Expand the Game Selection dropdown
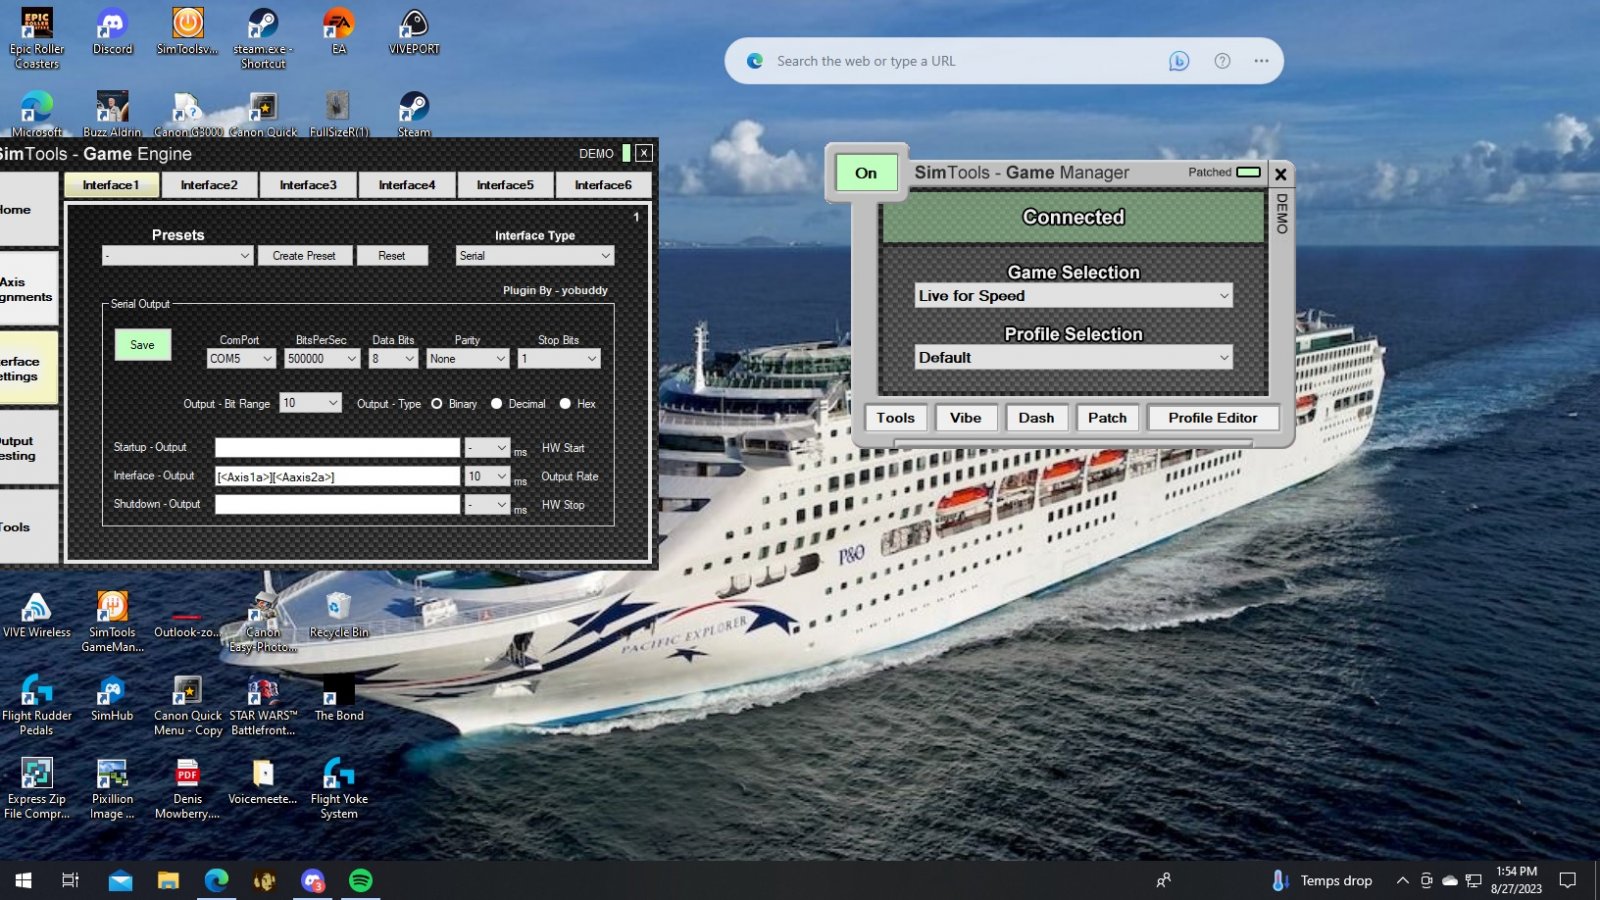This screenshot has width=1600, height=900. pyautogui.click(x=1073, y=296)
